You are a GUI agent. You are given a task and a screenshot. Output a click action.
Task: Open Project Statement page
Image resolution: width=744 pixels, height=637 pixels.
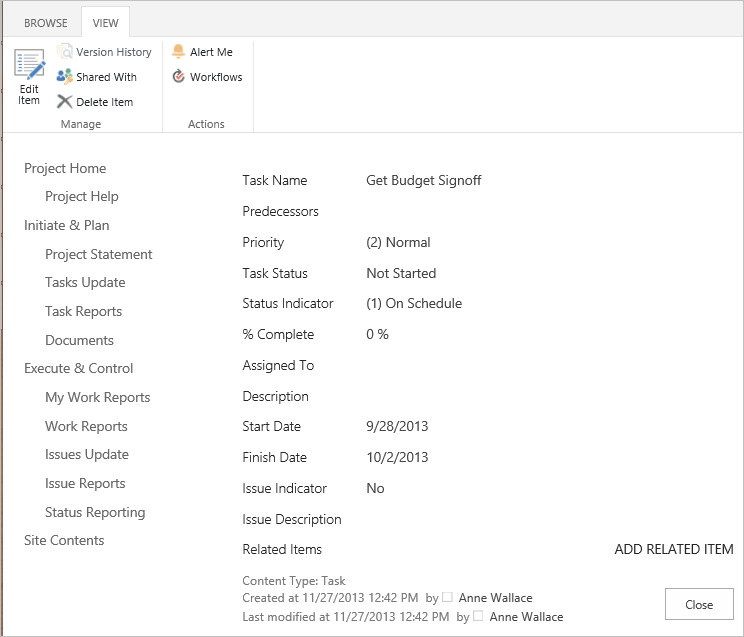[99, 255]
